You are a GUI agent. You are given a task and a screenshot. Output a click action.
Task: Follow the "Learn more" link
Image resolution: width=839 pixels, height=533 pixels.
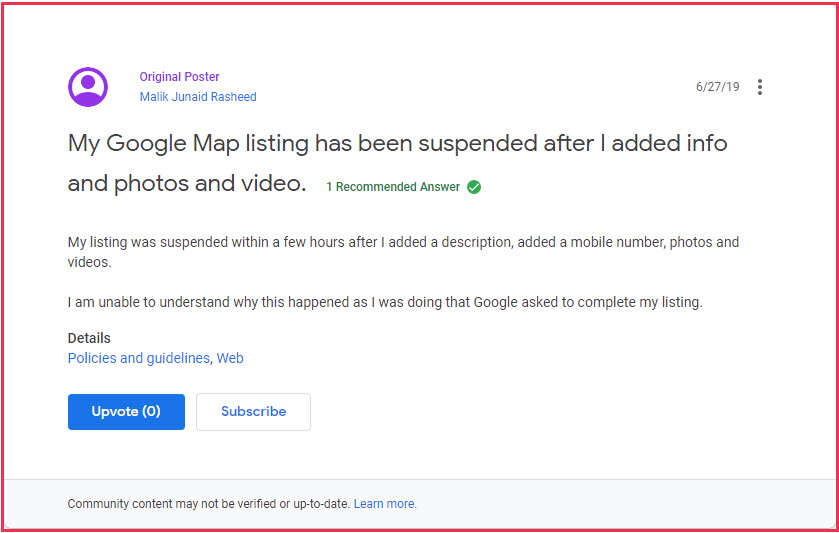(385, 504)
